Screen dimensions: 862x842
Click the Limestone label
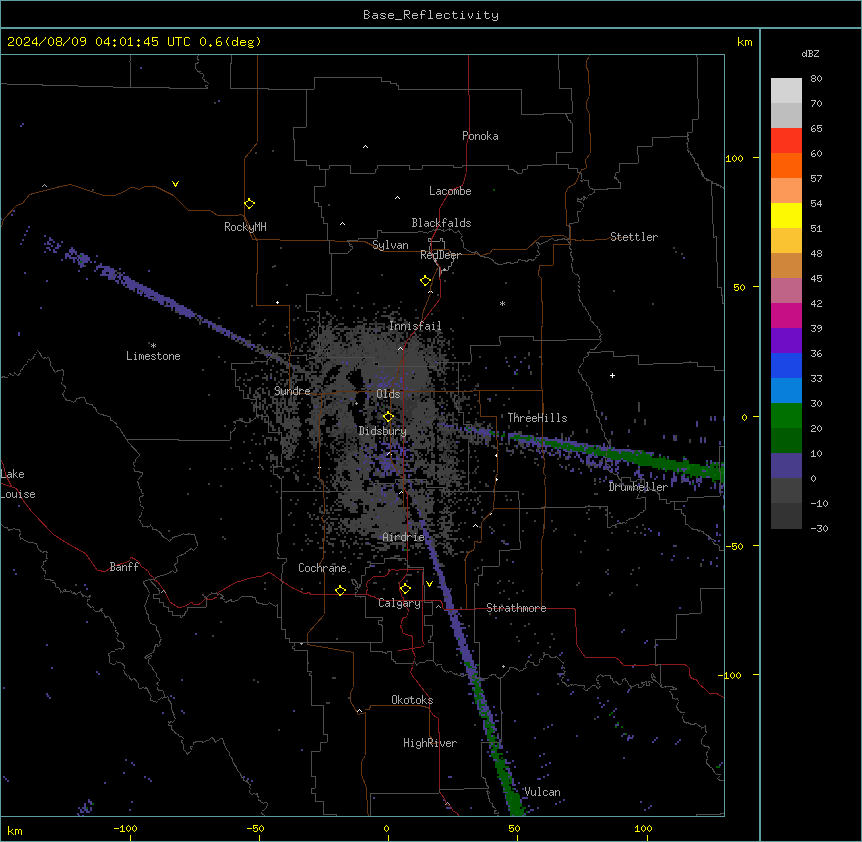153,356
